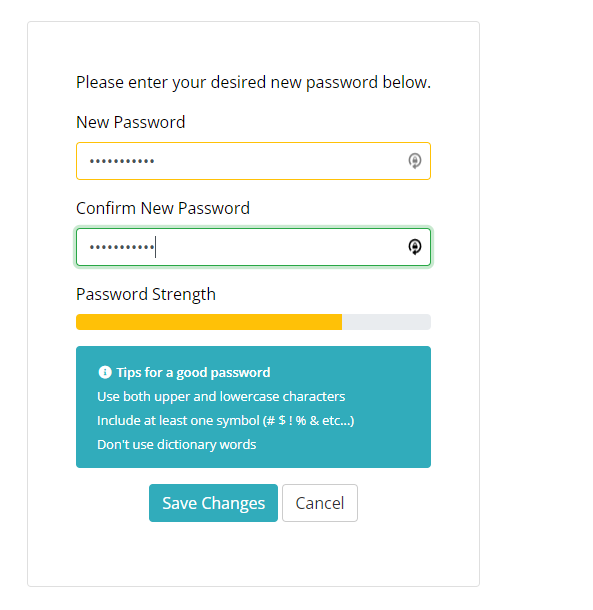Save Changes to the new password
Viewport: 593px width, 610px height.
[213, 503]
